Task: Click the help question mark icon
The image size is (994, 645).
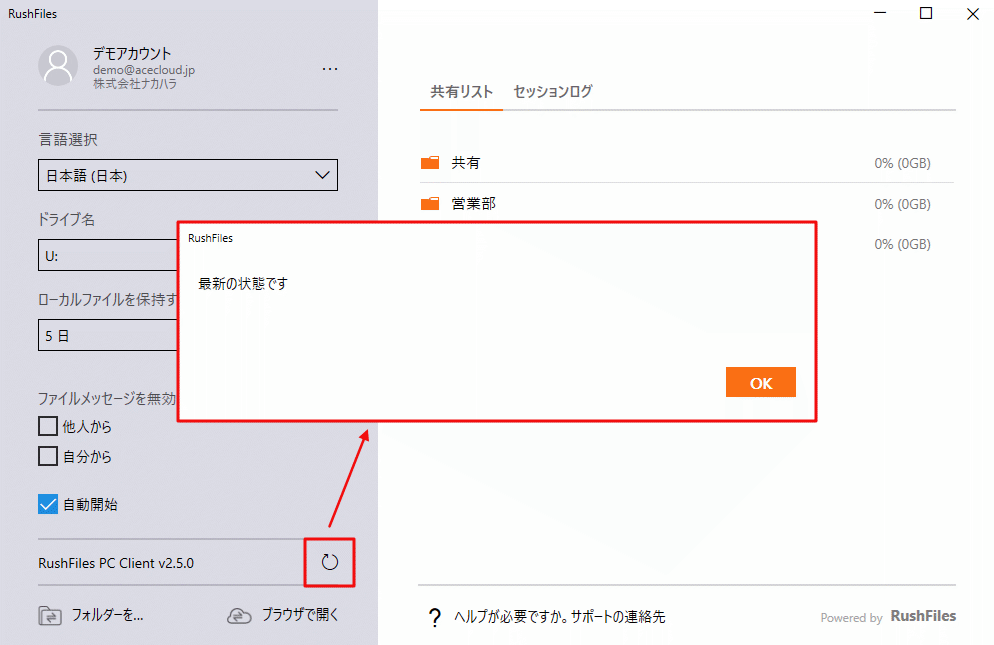Action: point(435,617)
